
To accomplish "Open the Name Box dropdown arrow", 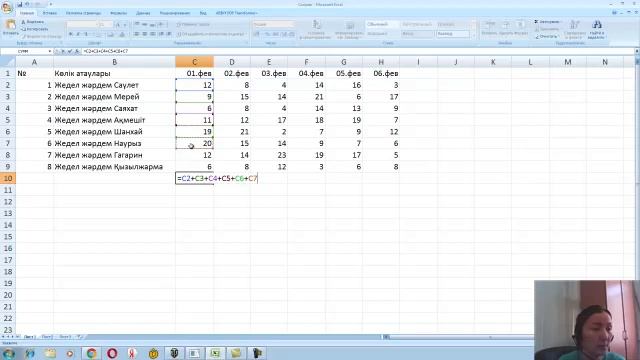I will click(50, 51).
